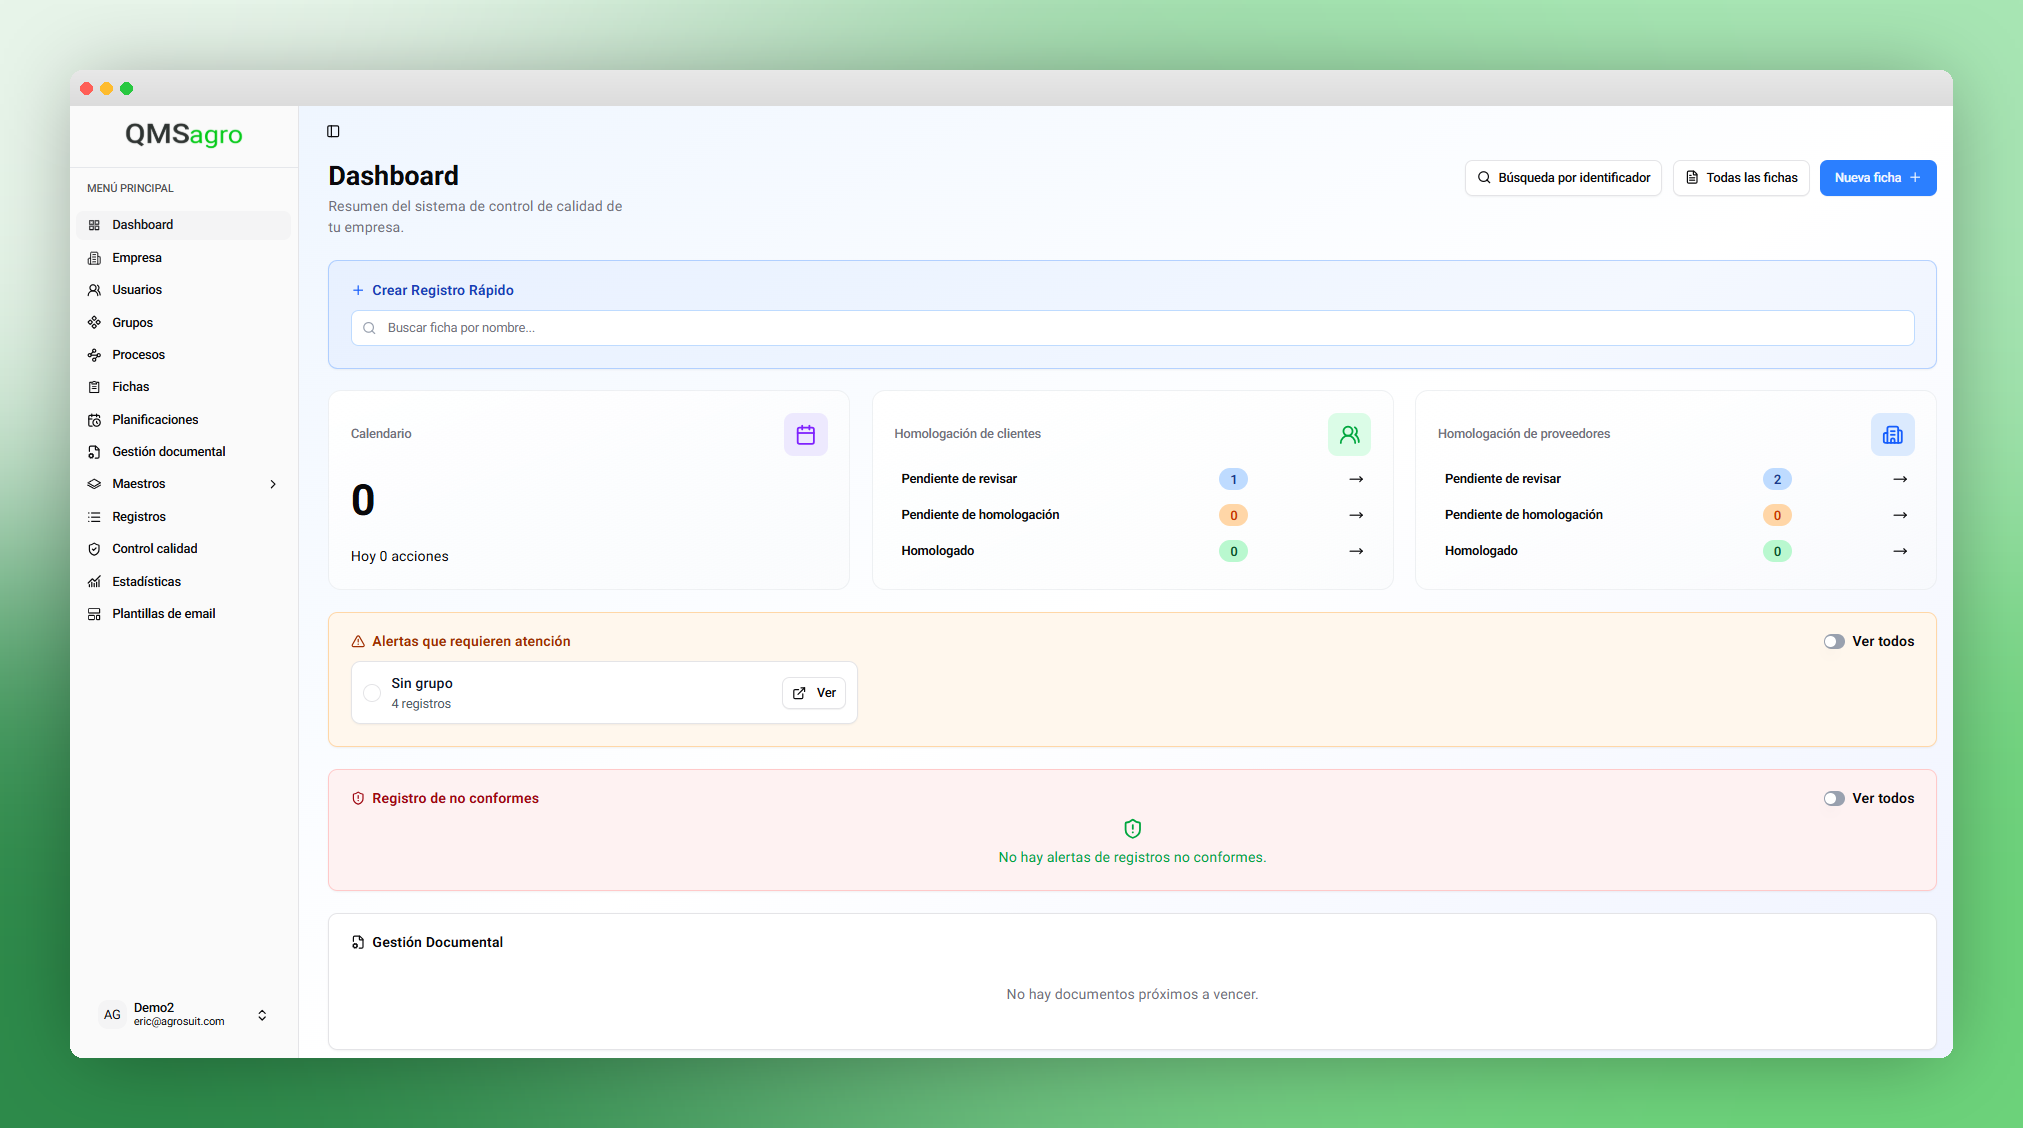Click the arrow beside proveedores Homologado

coord(1899,551)
